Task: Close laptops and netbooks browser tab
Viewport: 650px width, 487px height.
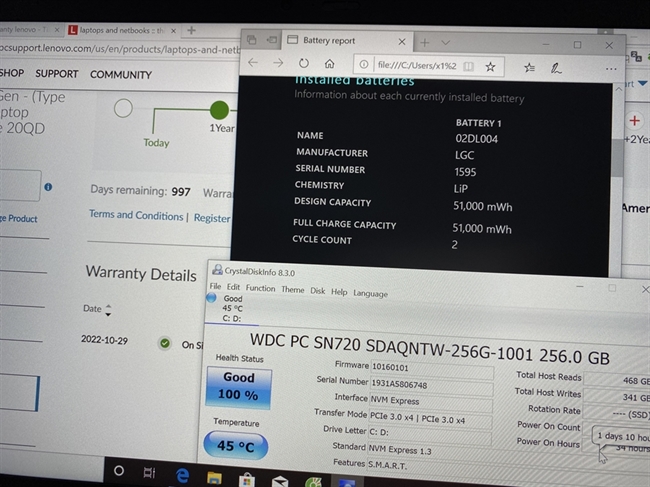Action: tap(174, 31)
